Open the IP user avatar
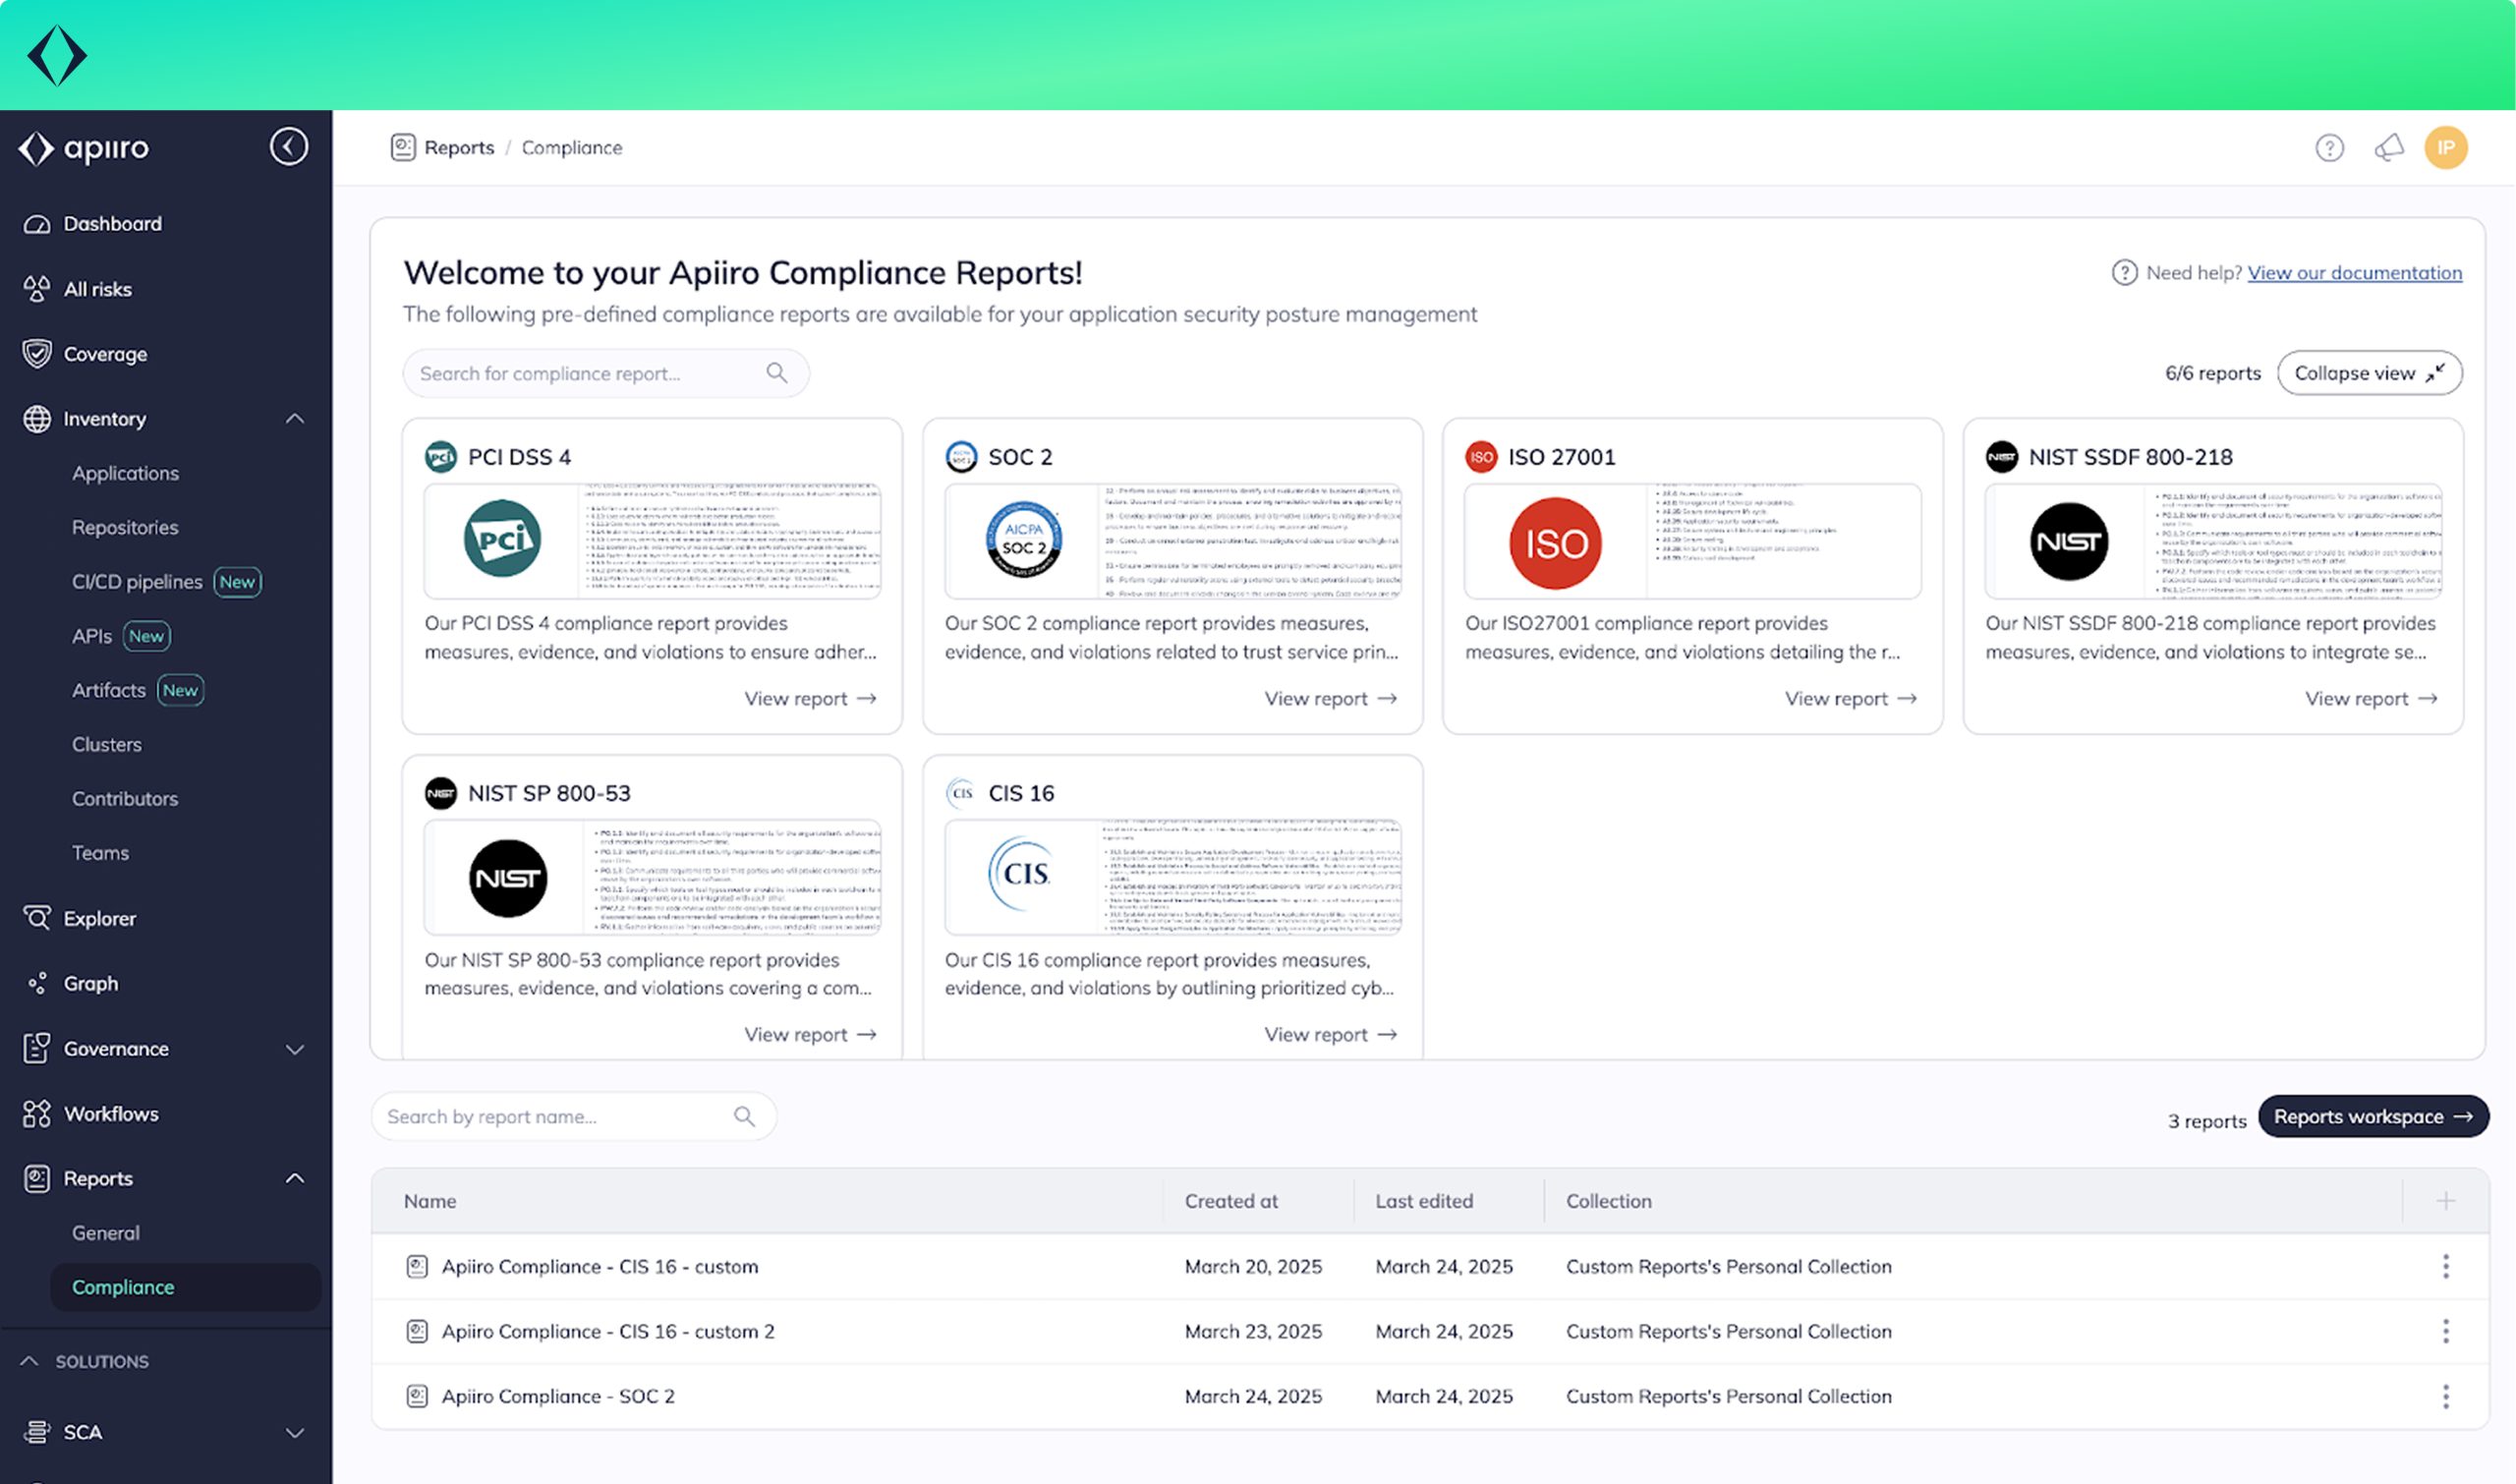2516x1484 pixels. pos(2445,148)
